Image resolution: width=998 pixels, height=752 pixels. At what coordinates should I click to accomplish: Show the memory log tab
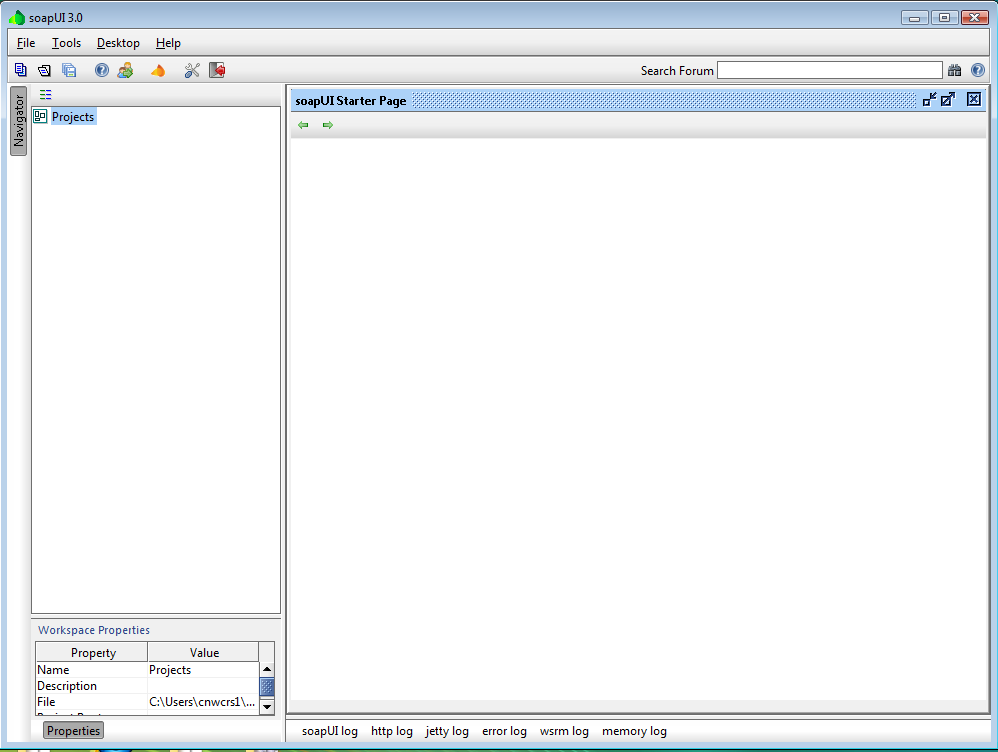pyautogui.click(x=634, y=731)
